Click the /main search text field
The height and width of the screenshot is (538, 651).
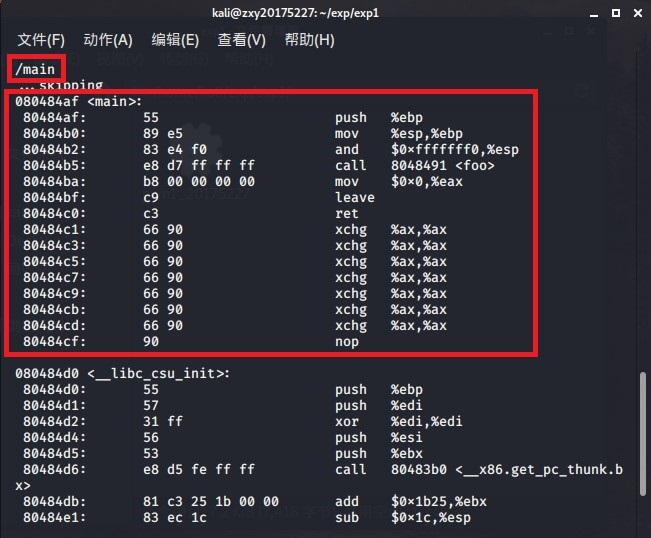point(35,69)
